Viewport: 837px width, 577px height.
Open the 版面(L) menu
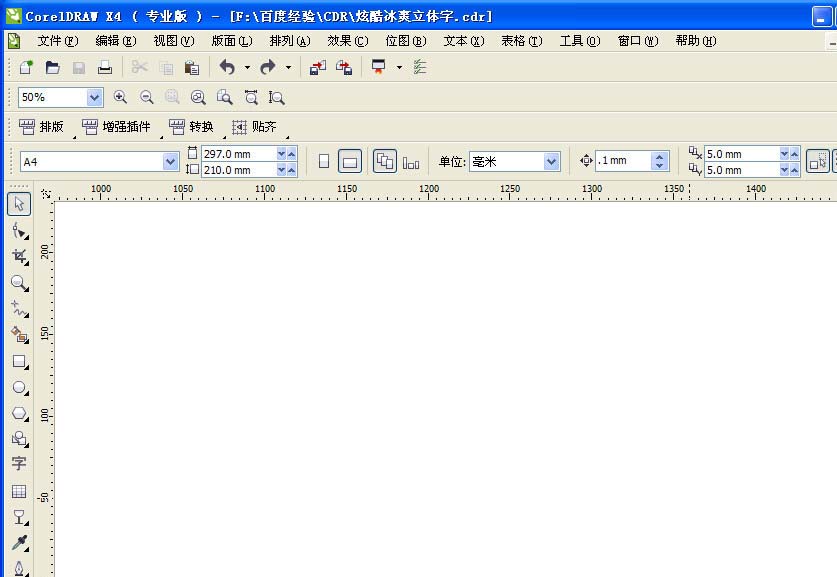pyautogui.click(x=232, y=41)
